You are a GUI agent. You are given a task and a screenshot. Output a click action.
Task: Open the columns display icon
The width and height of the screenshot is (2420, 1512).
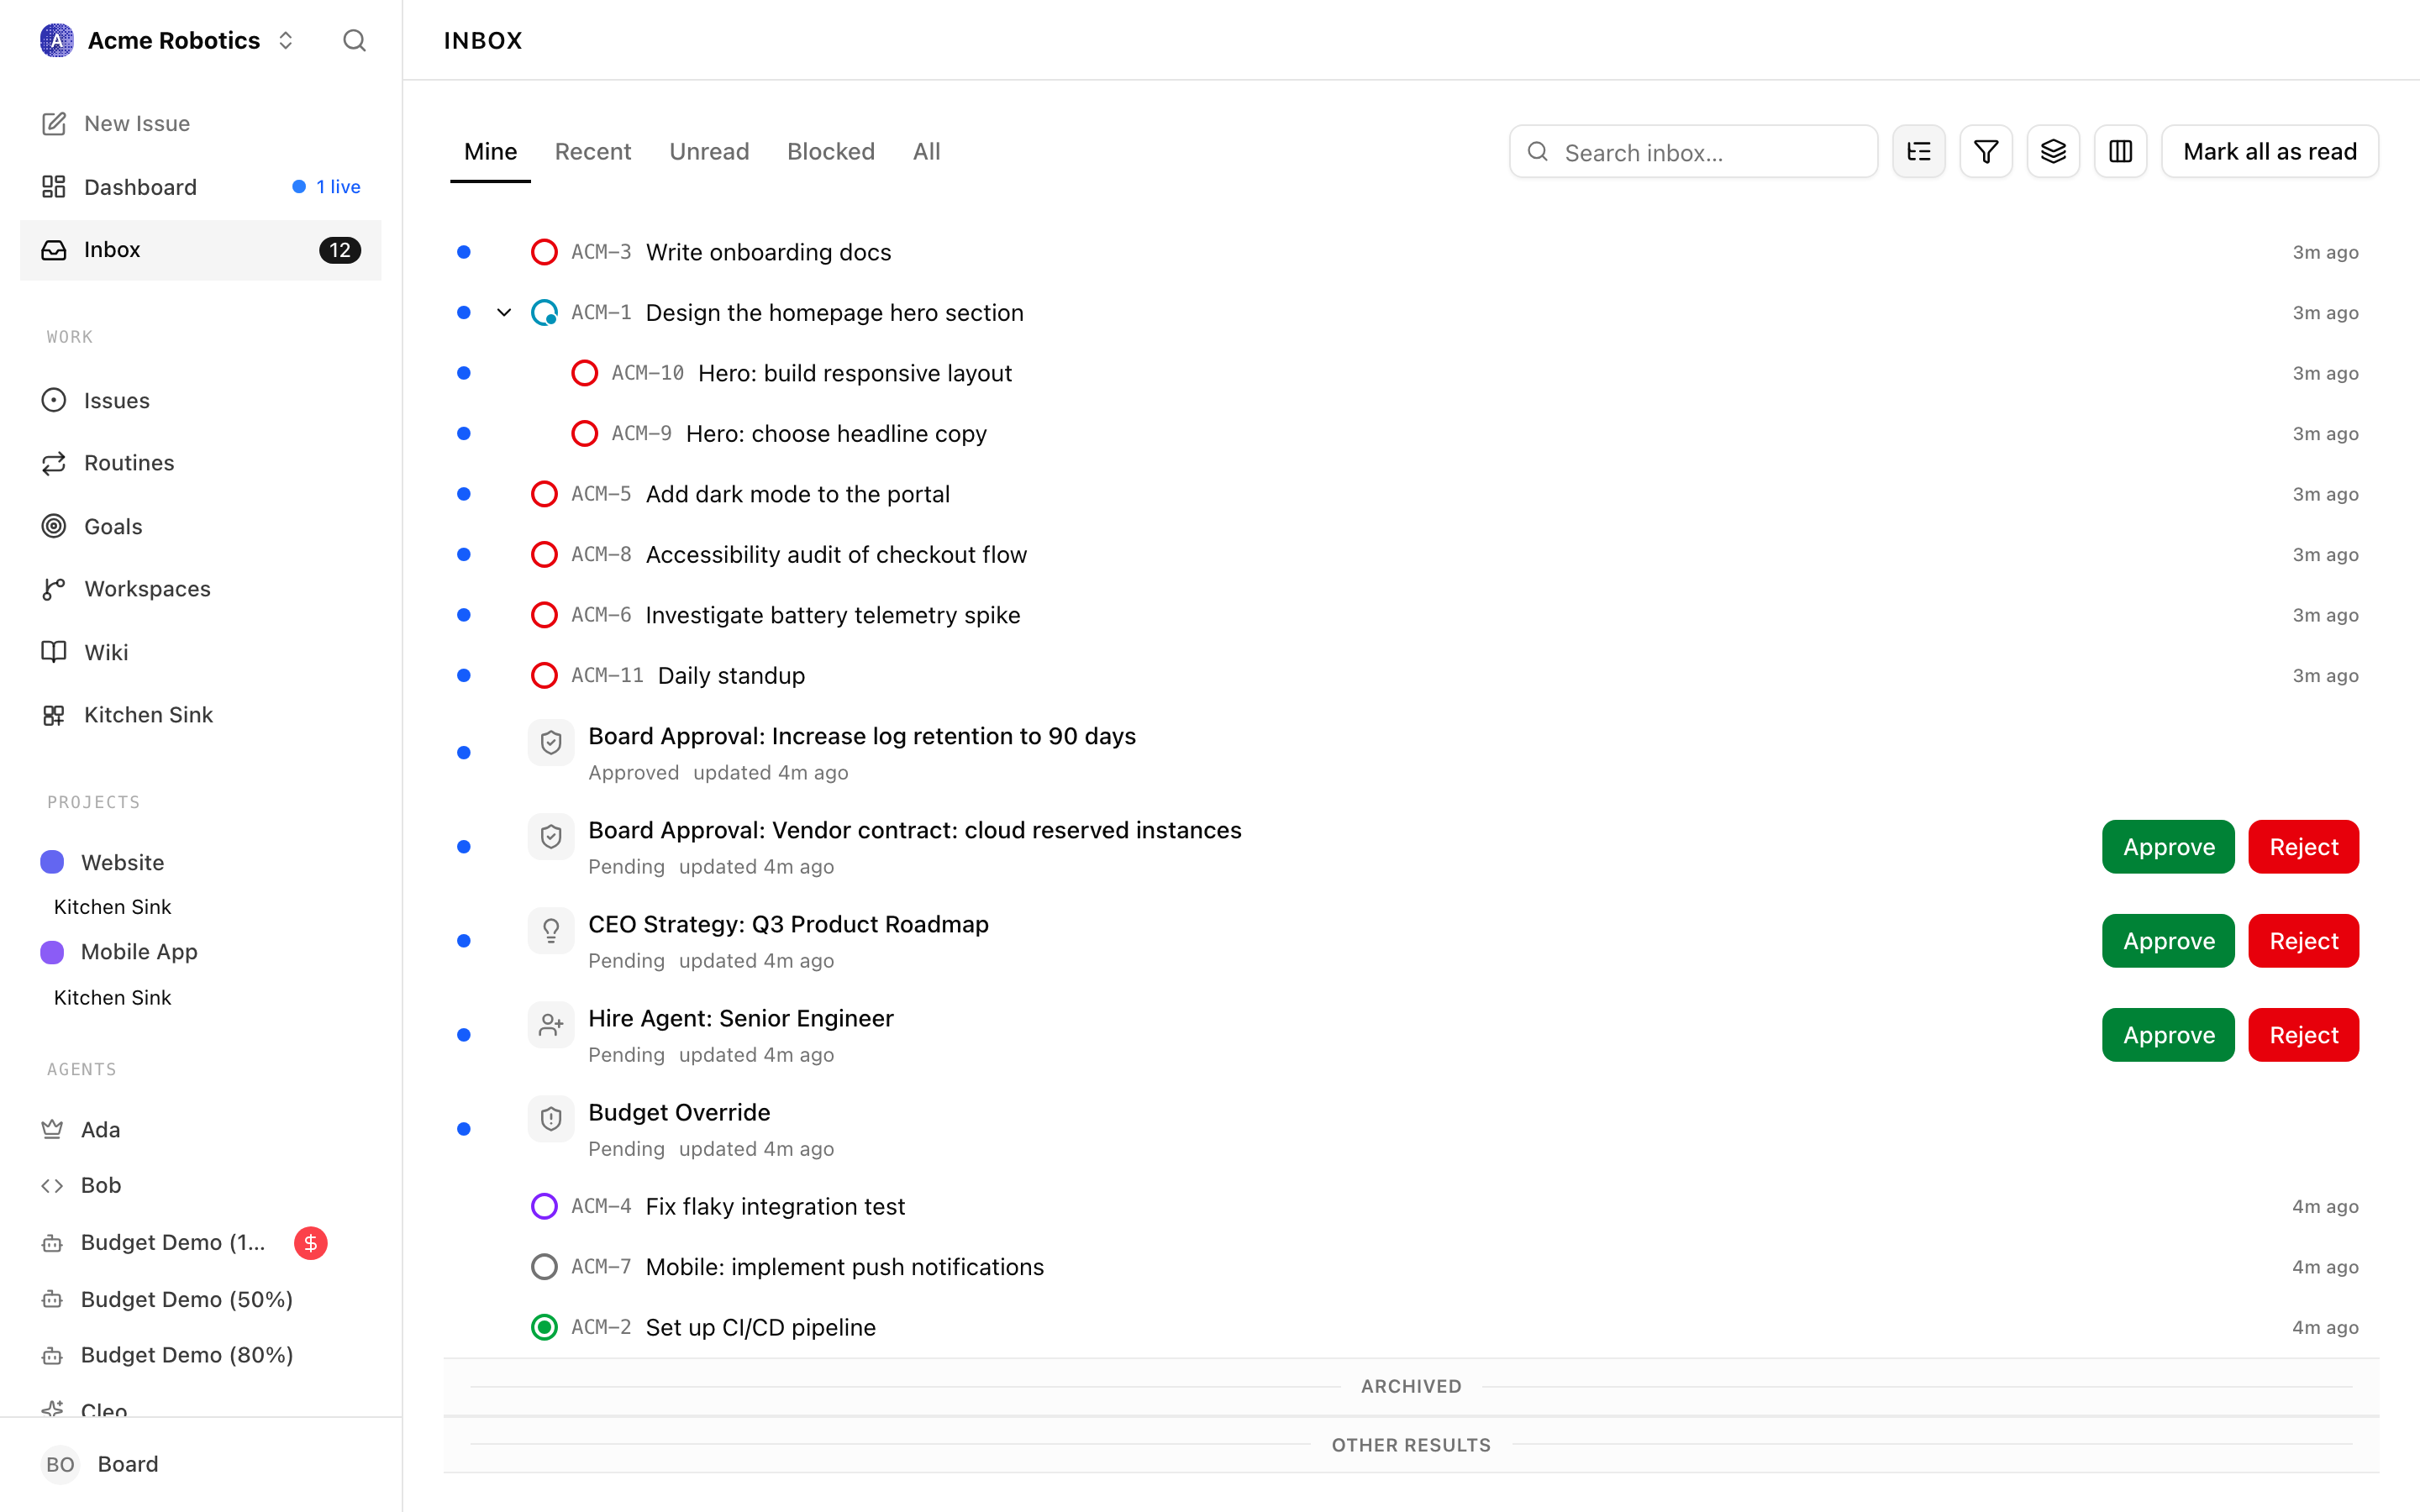pos(2120,151)
